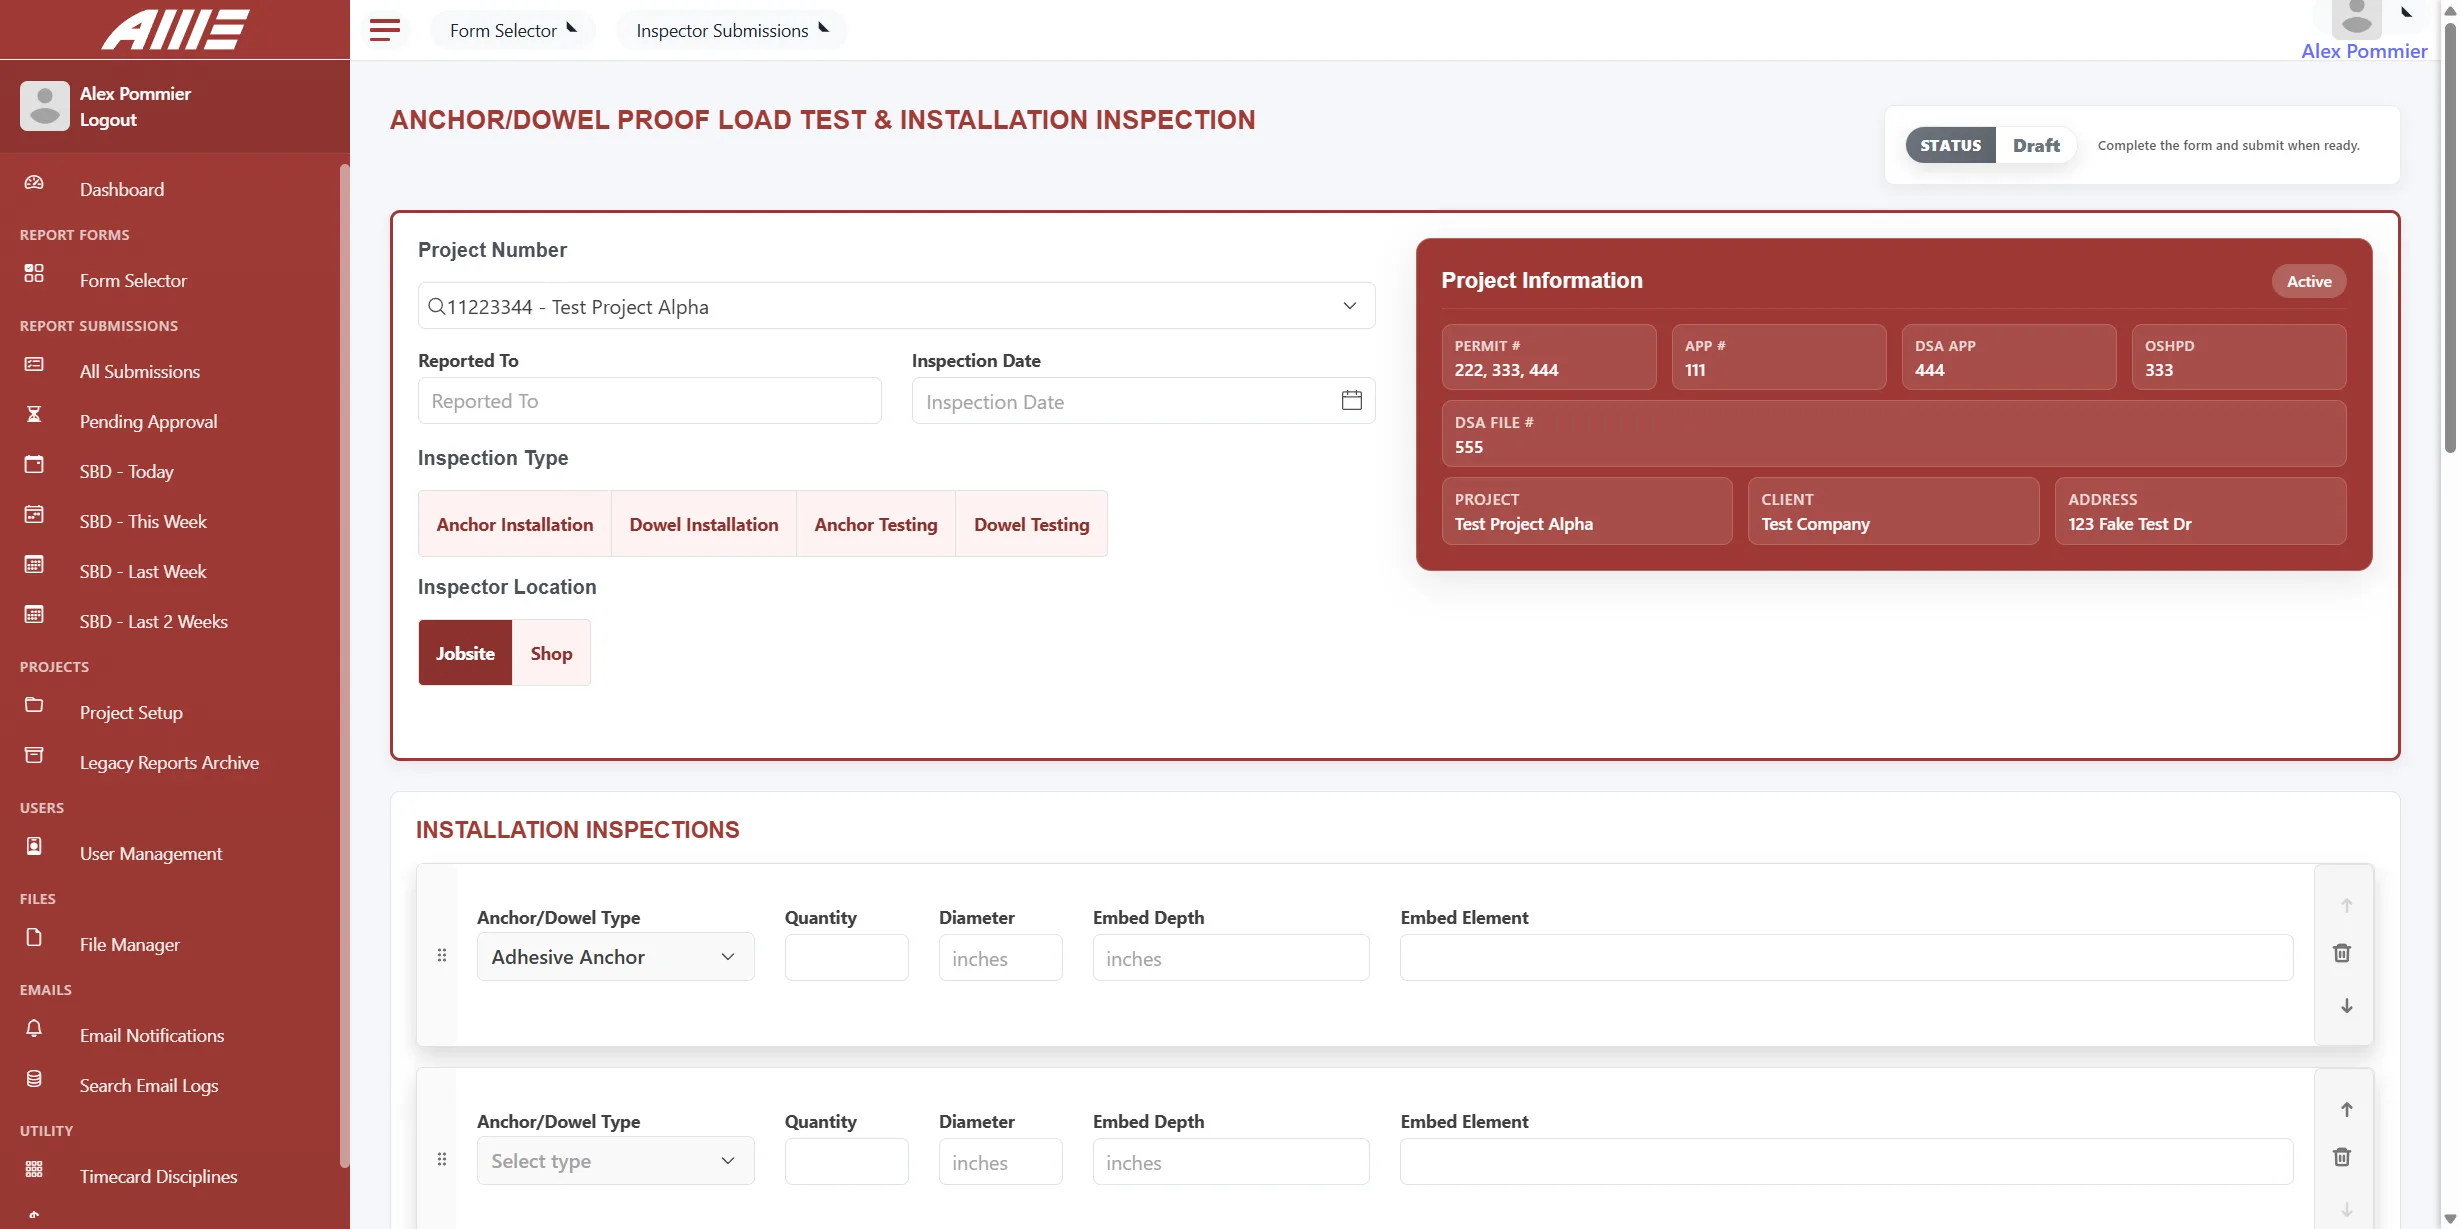
Task: Toggle the Dowel Installation inspection type
Action: [704, 524]
